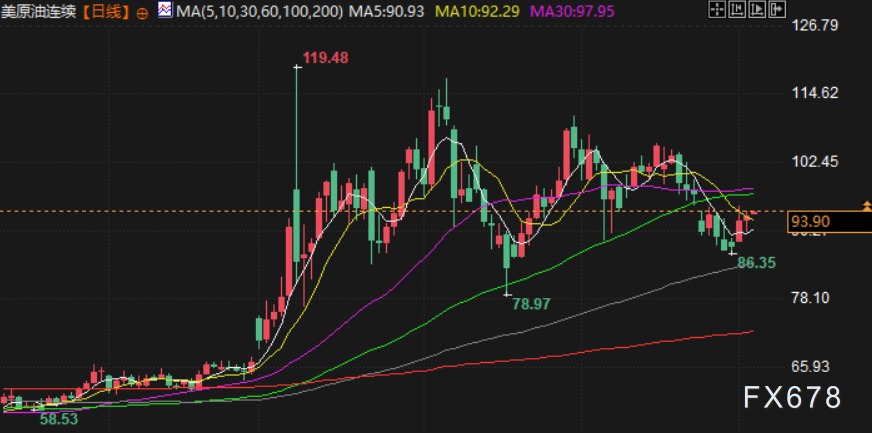The image size is (872, 433).
Task: Click the purple MA30:97.95 legend
Action: [571, 11]
